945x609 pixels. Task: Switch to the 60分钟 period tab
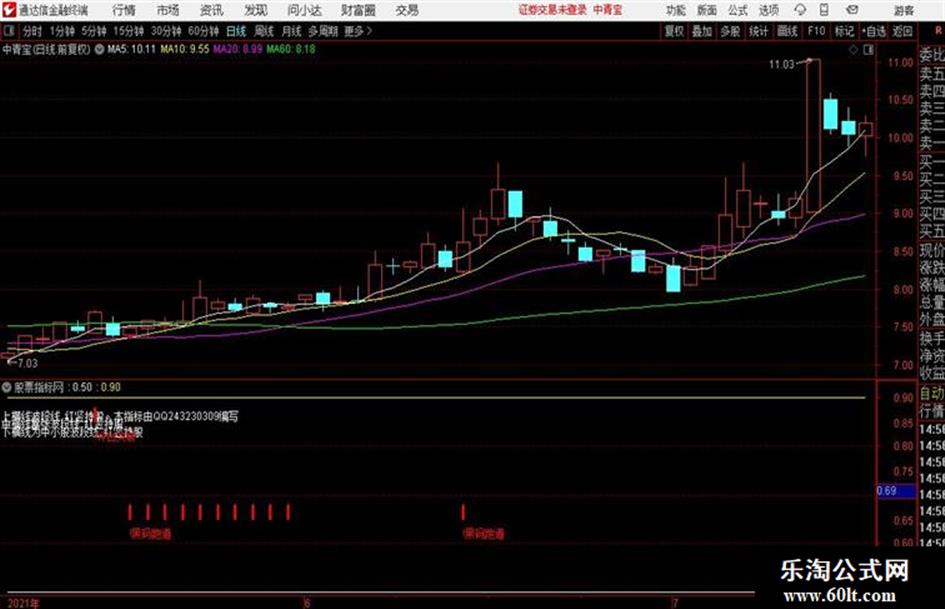[x=203, y=31]
